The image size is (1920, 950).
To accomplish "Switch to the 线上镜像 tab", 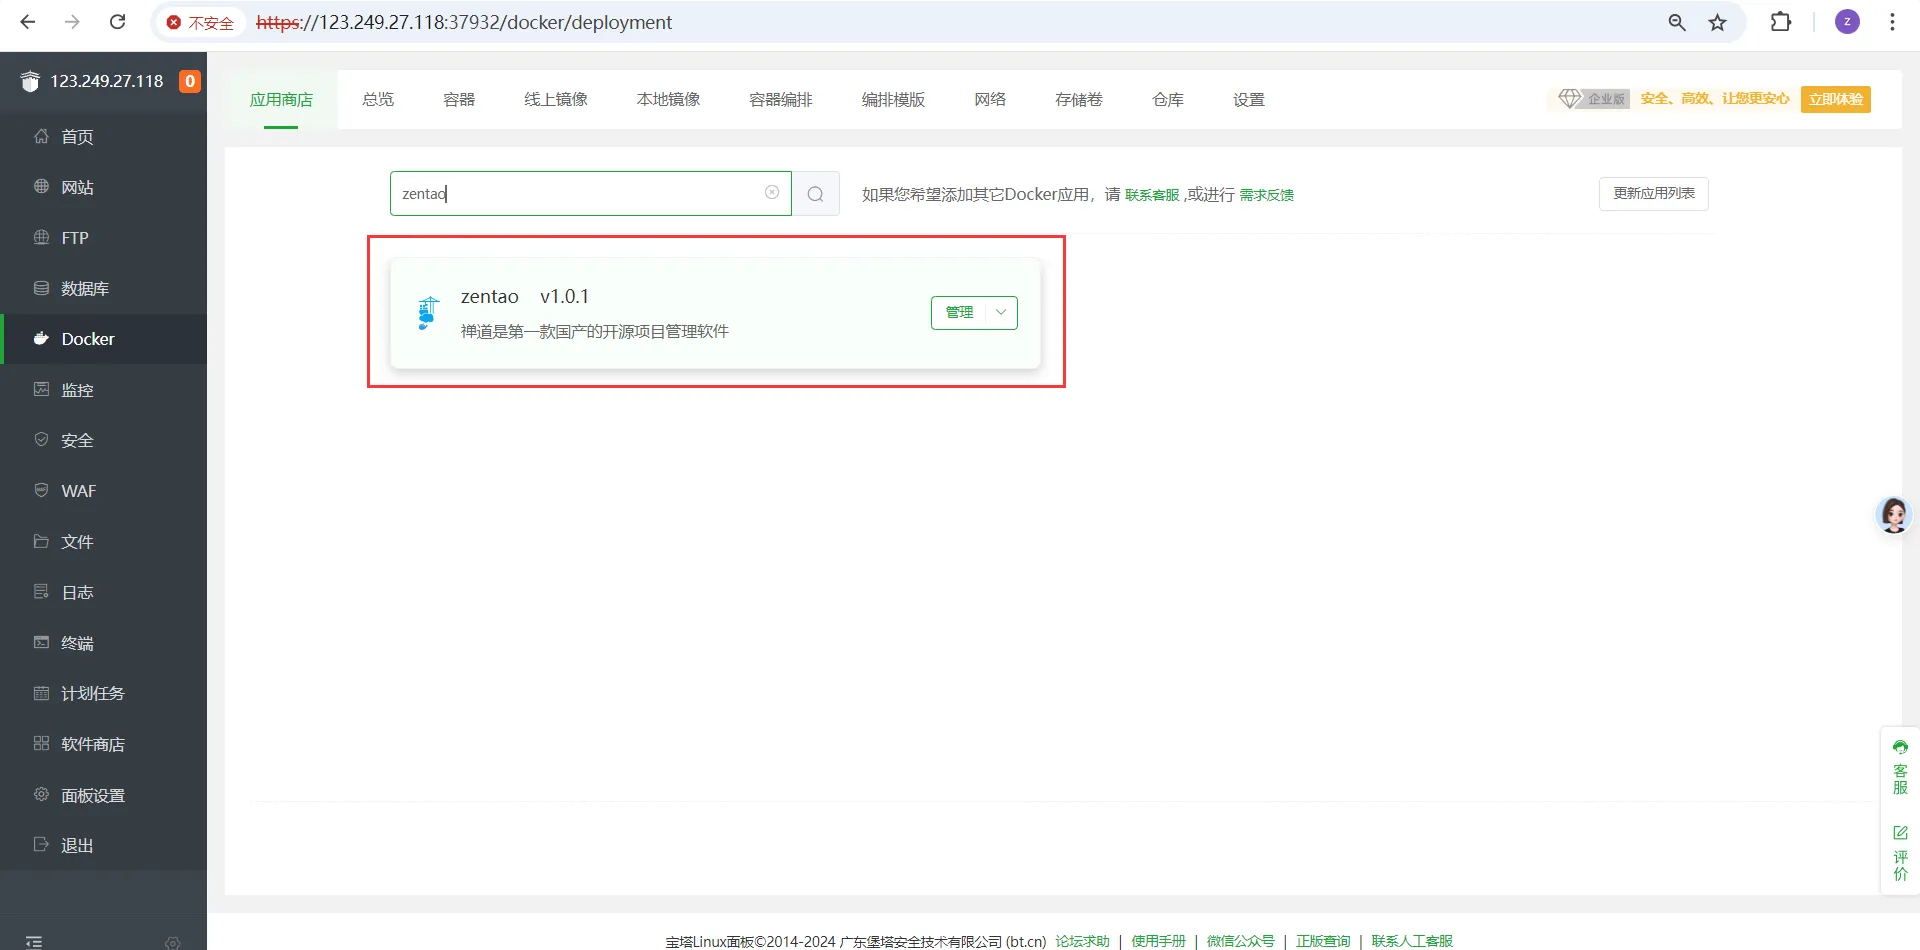I will tap(556, 99).
